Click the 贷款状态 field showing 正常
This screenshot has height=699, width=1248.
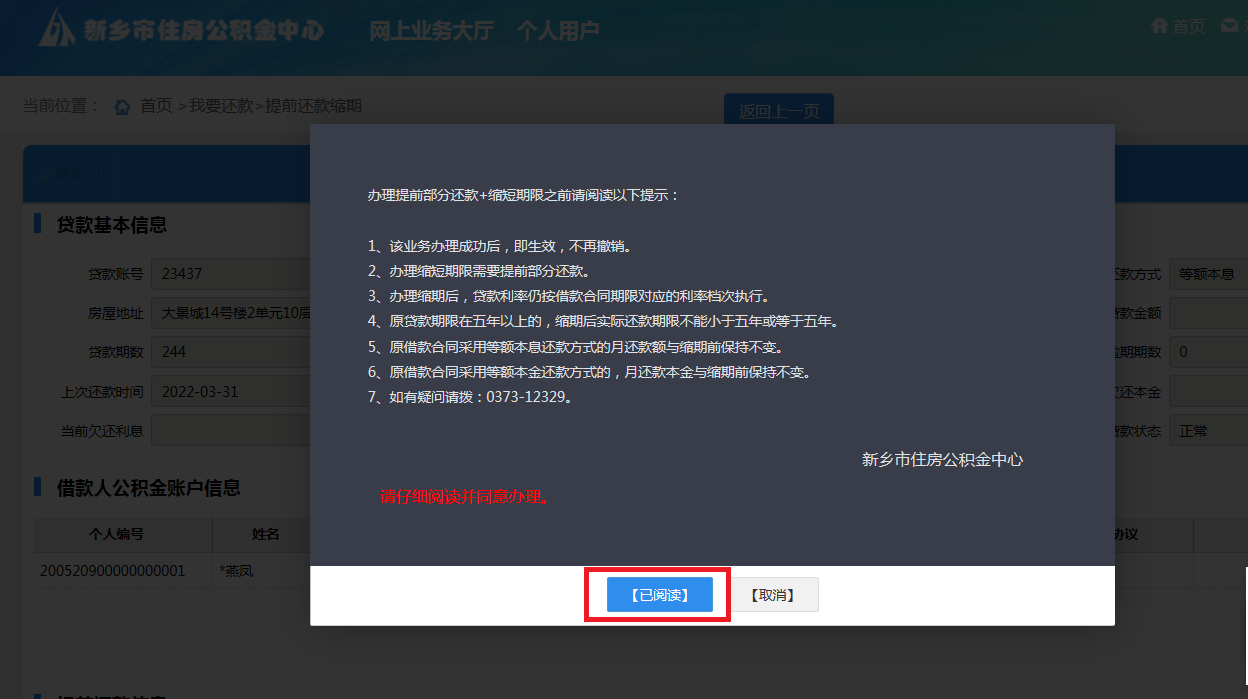(x=1208, y=431)
